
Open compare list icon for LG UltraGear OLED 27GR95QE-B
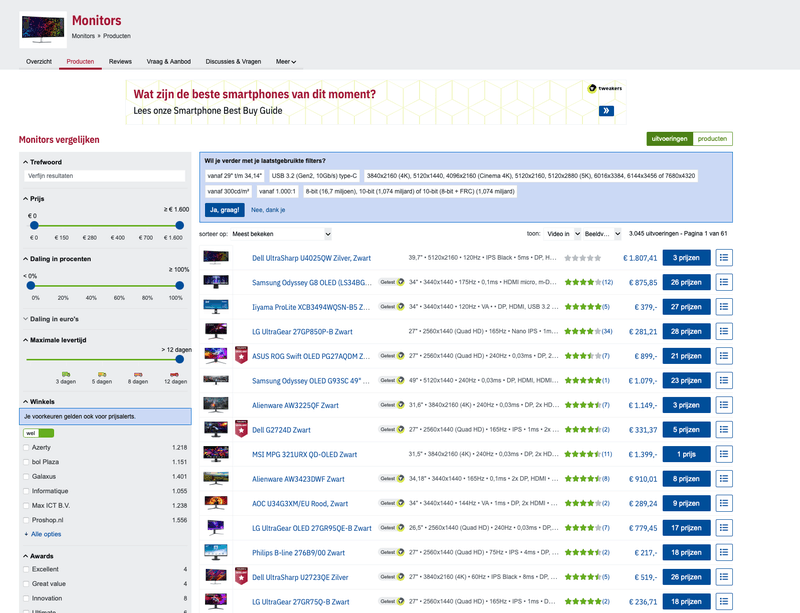tap(724, 528)
